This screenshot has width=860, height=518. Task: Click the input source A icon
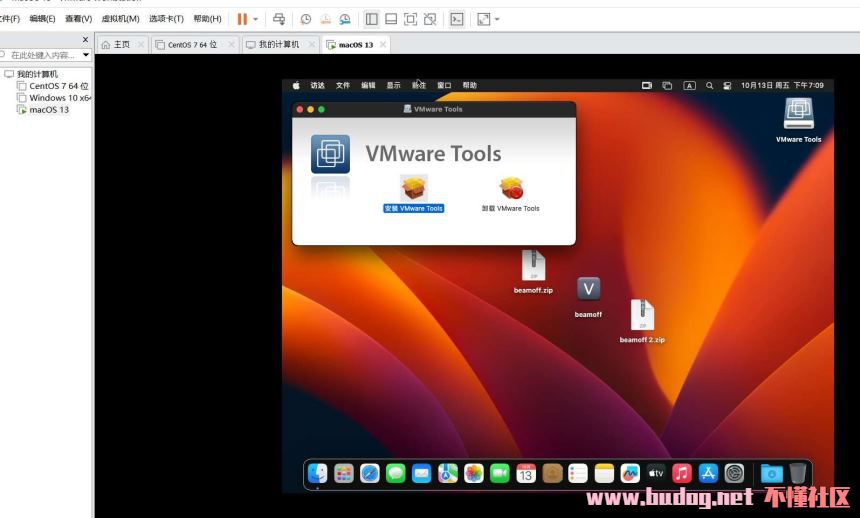coord(689,86)
